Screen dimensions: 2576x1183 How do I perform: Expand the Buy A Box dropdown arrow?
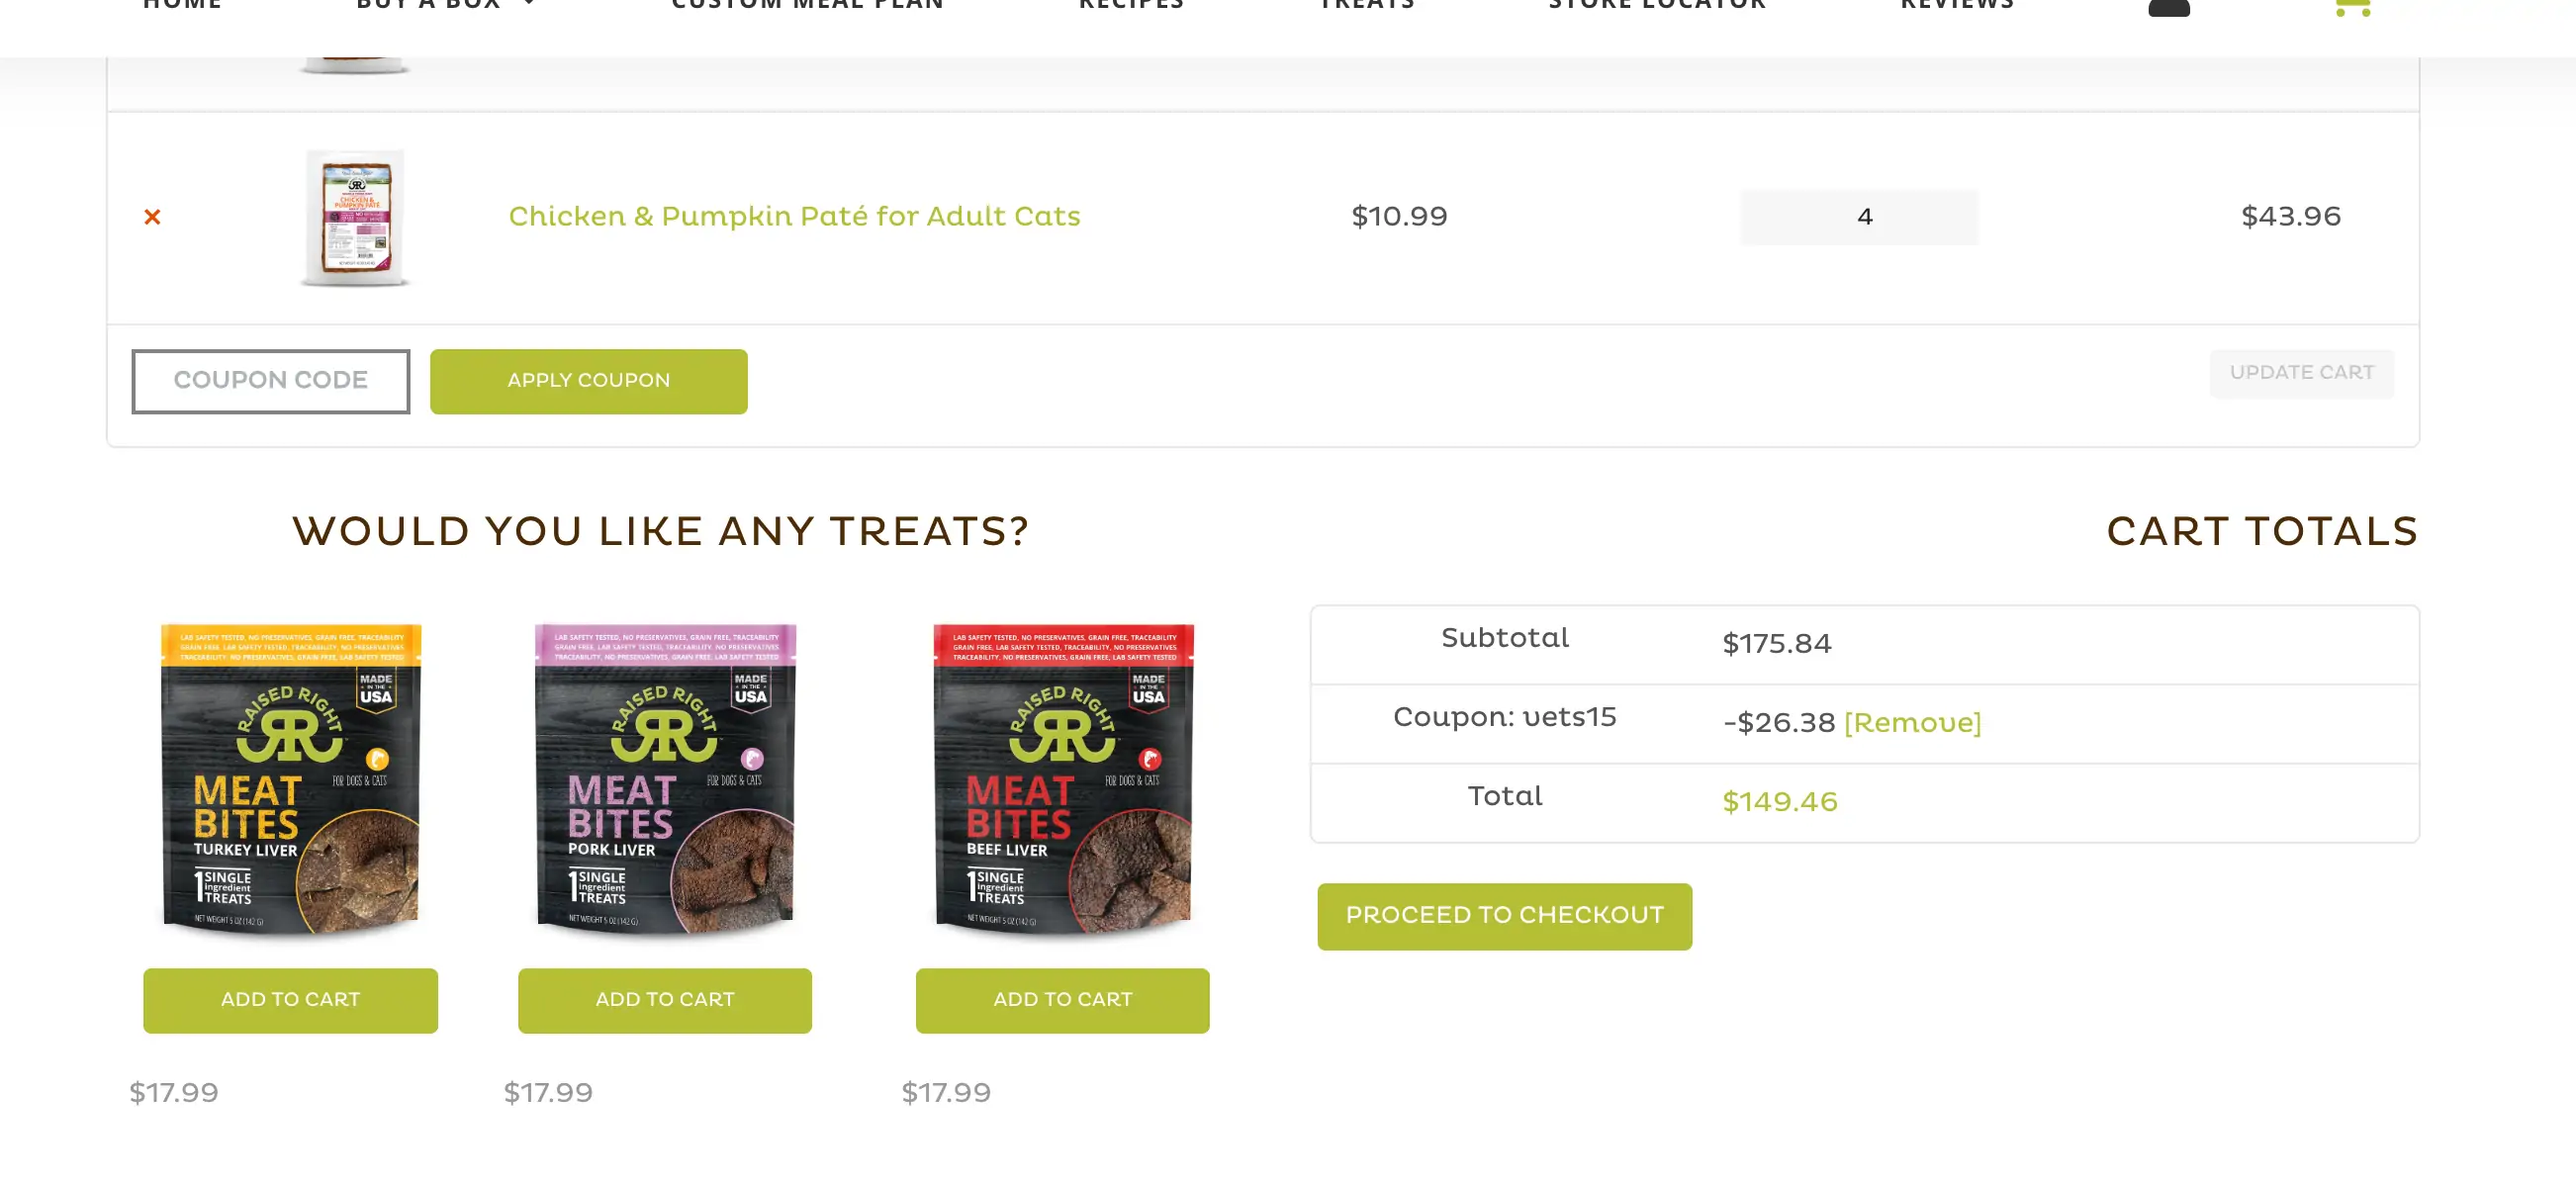tap(529, 4)
